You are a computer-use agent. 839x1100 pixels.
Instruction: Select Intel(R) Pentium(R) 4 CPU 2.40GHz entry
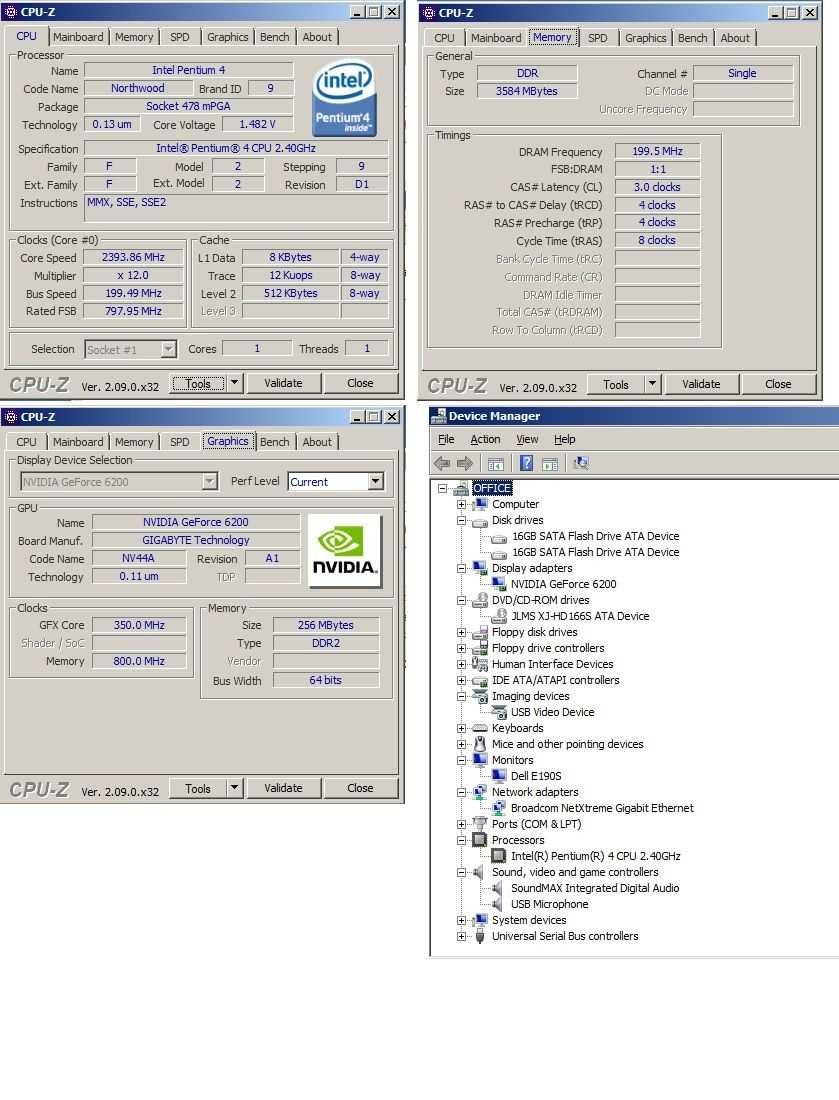(596, 856)
